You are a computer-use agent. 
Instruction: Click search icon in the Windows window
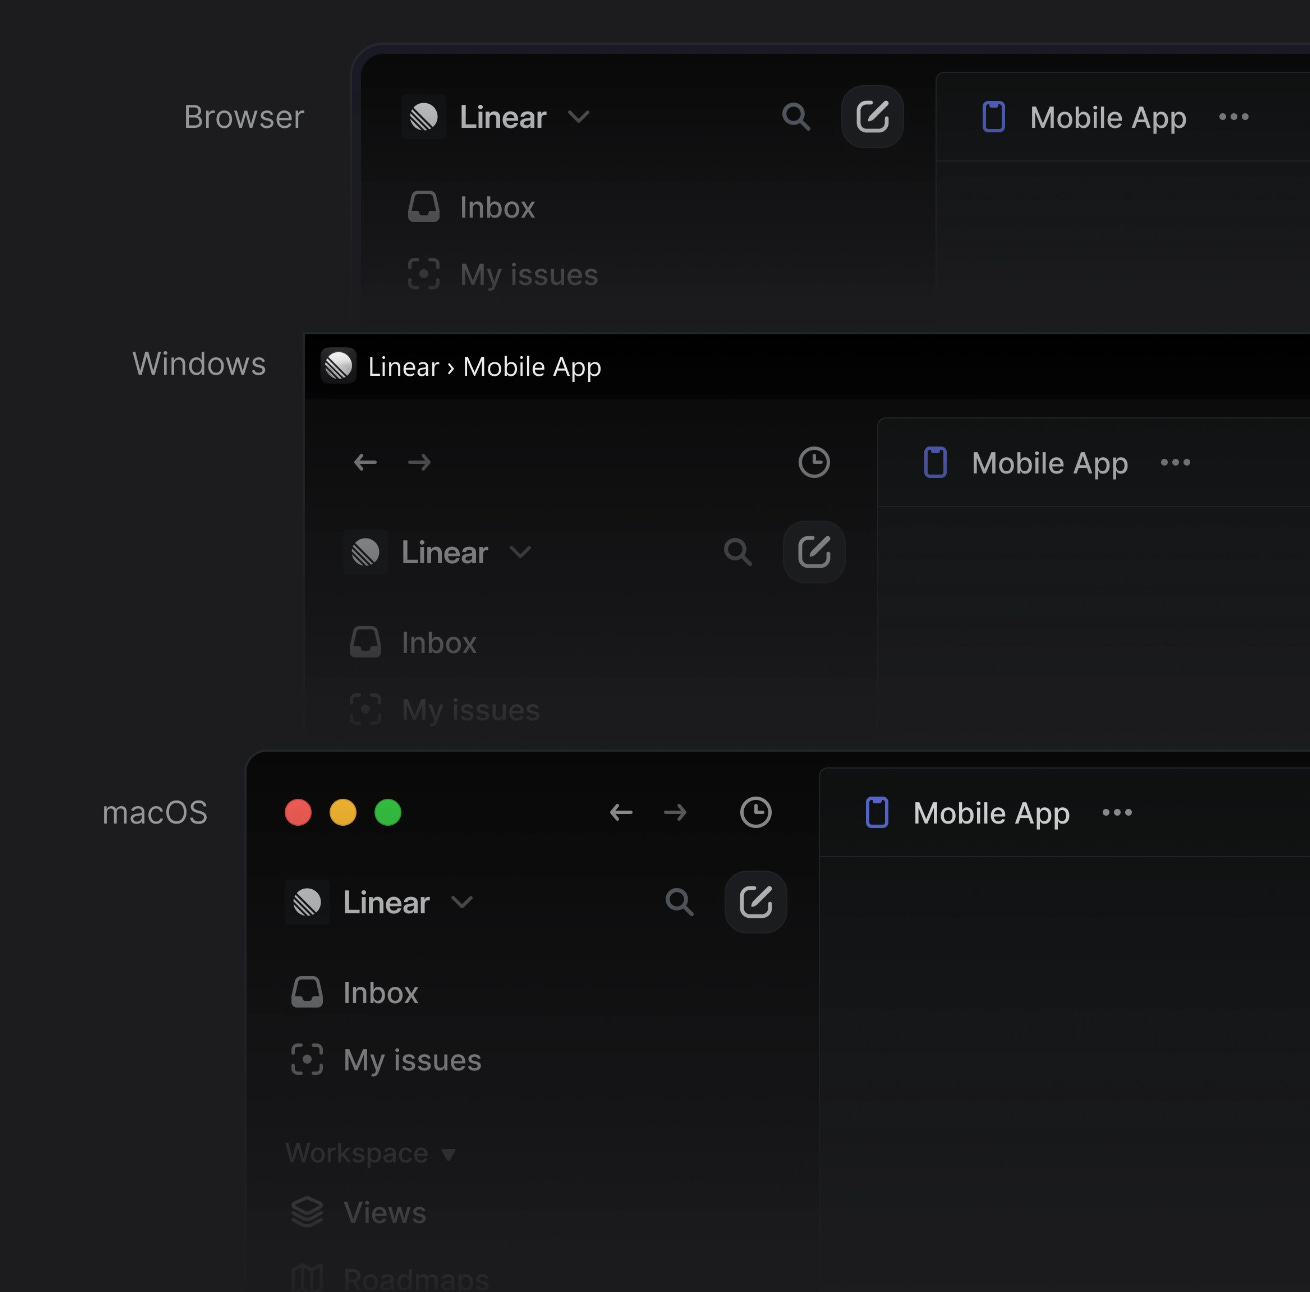[738, 552]
